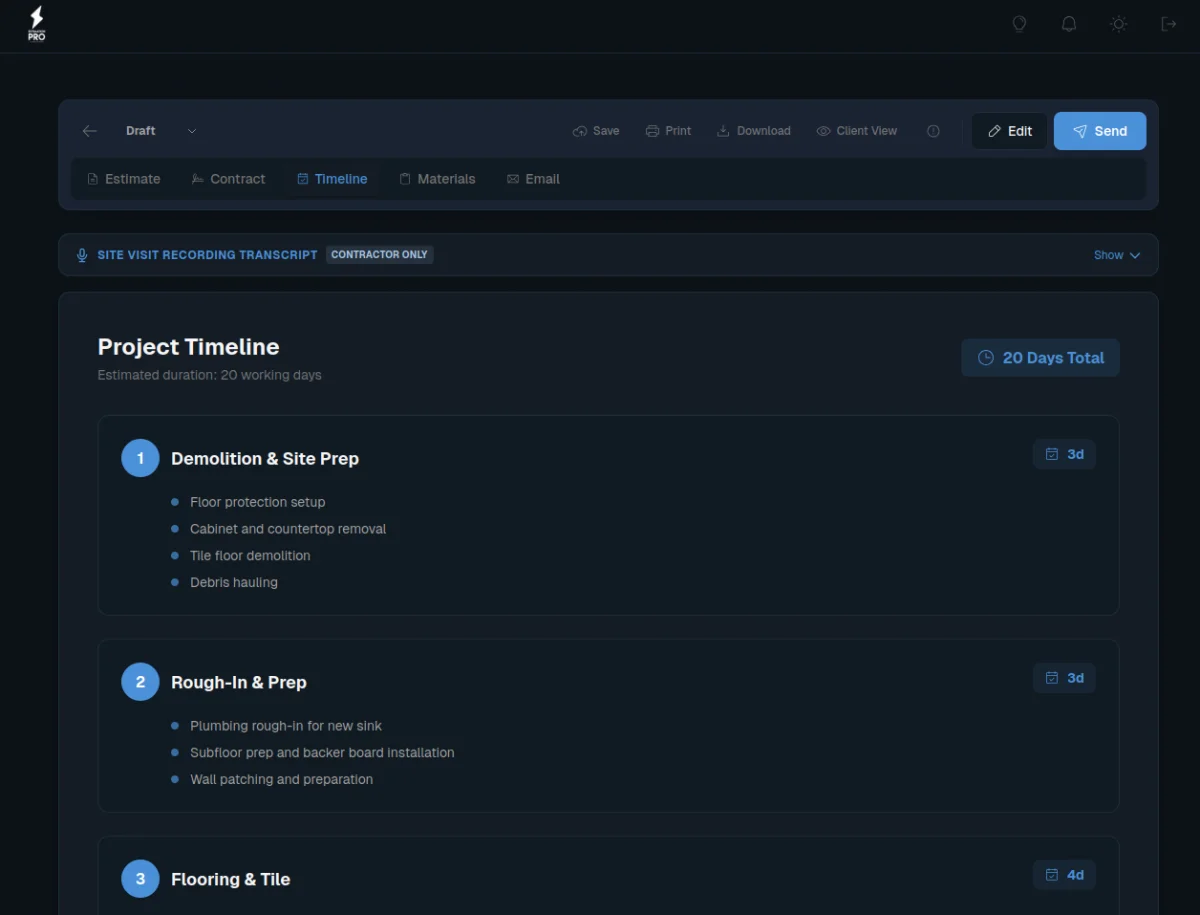Screen dimensions: 1200x915
Task: Click the lightbulb tips icon
Action: coord(1019,23)
